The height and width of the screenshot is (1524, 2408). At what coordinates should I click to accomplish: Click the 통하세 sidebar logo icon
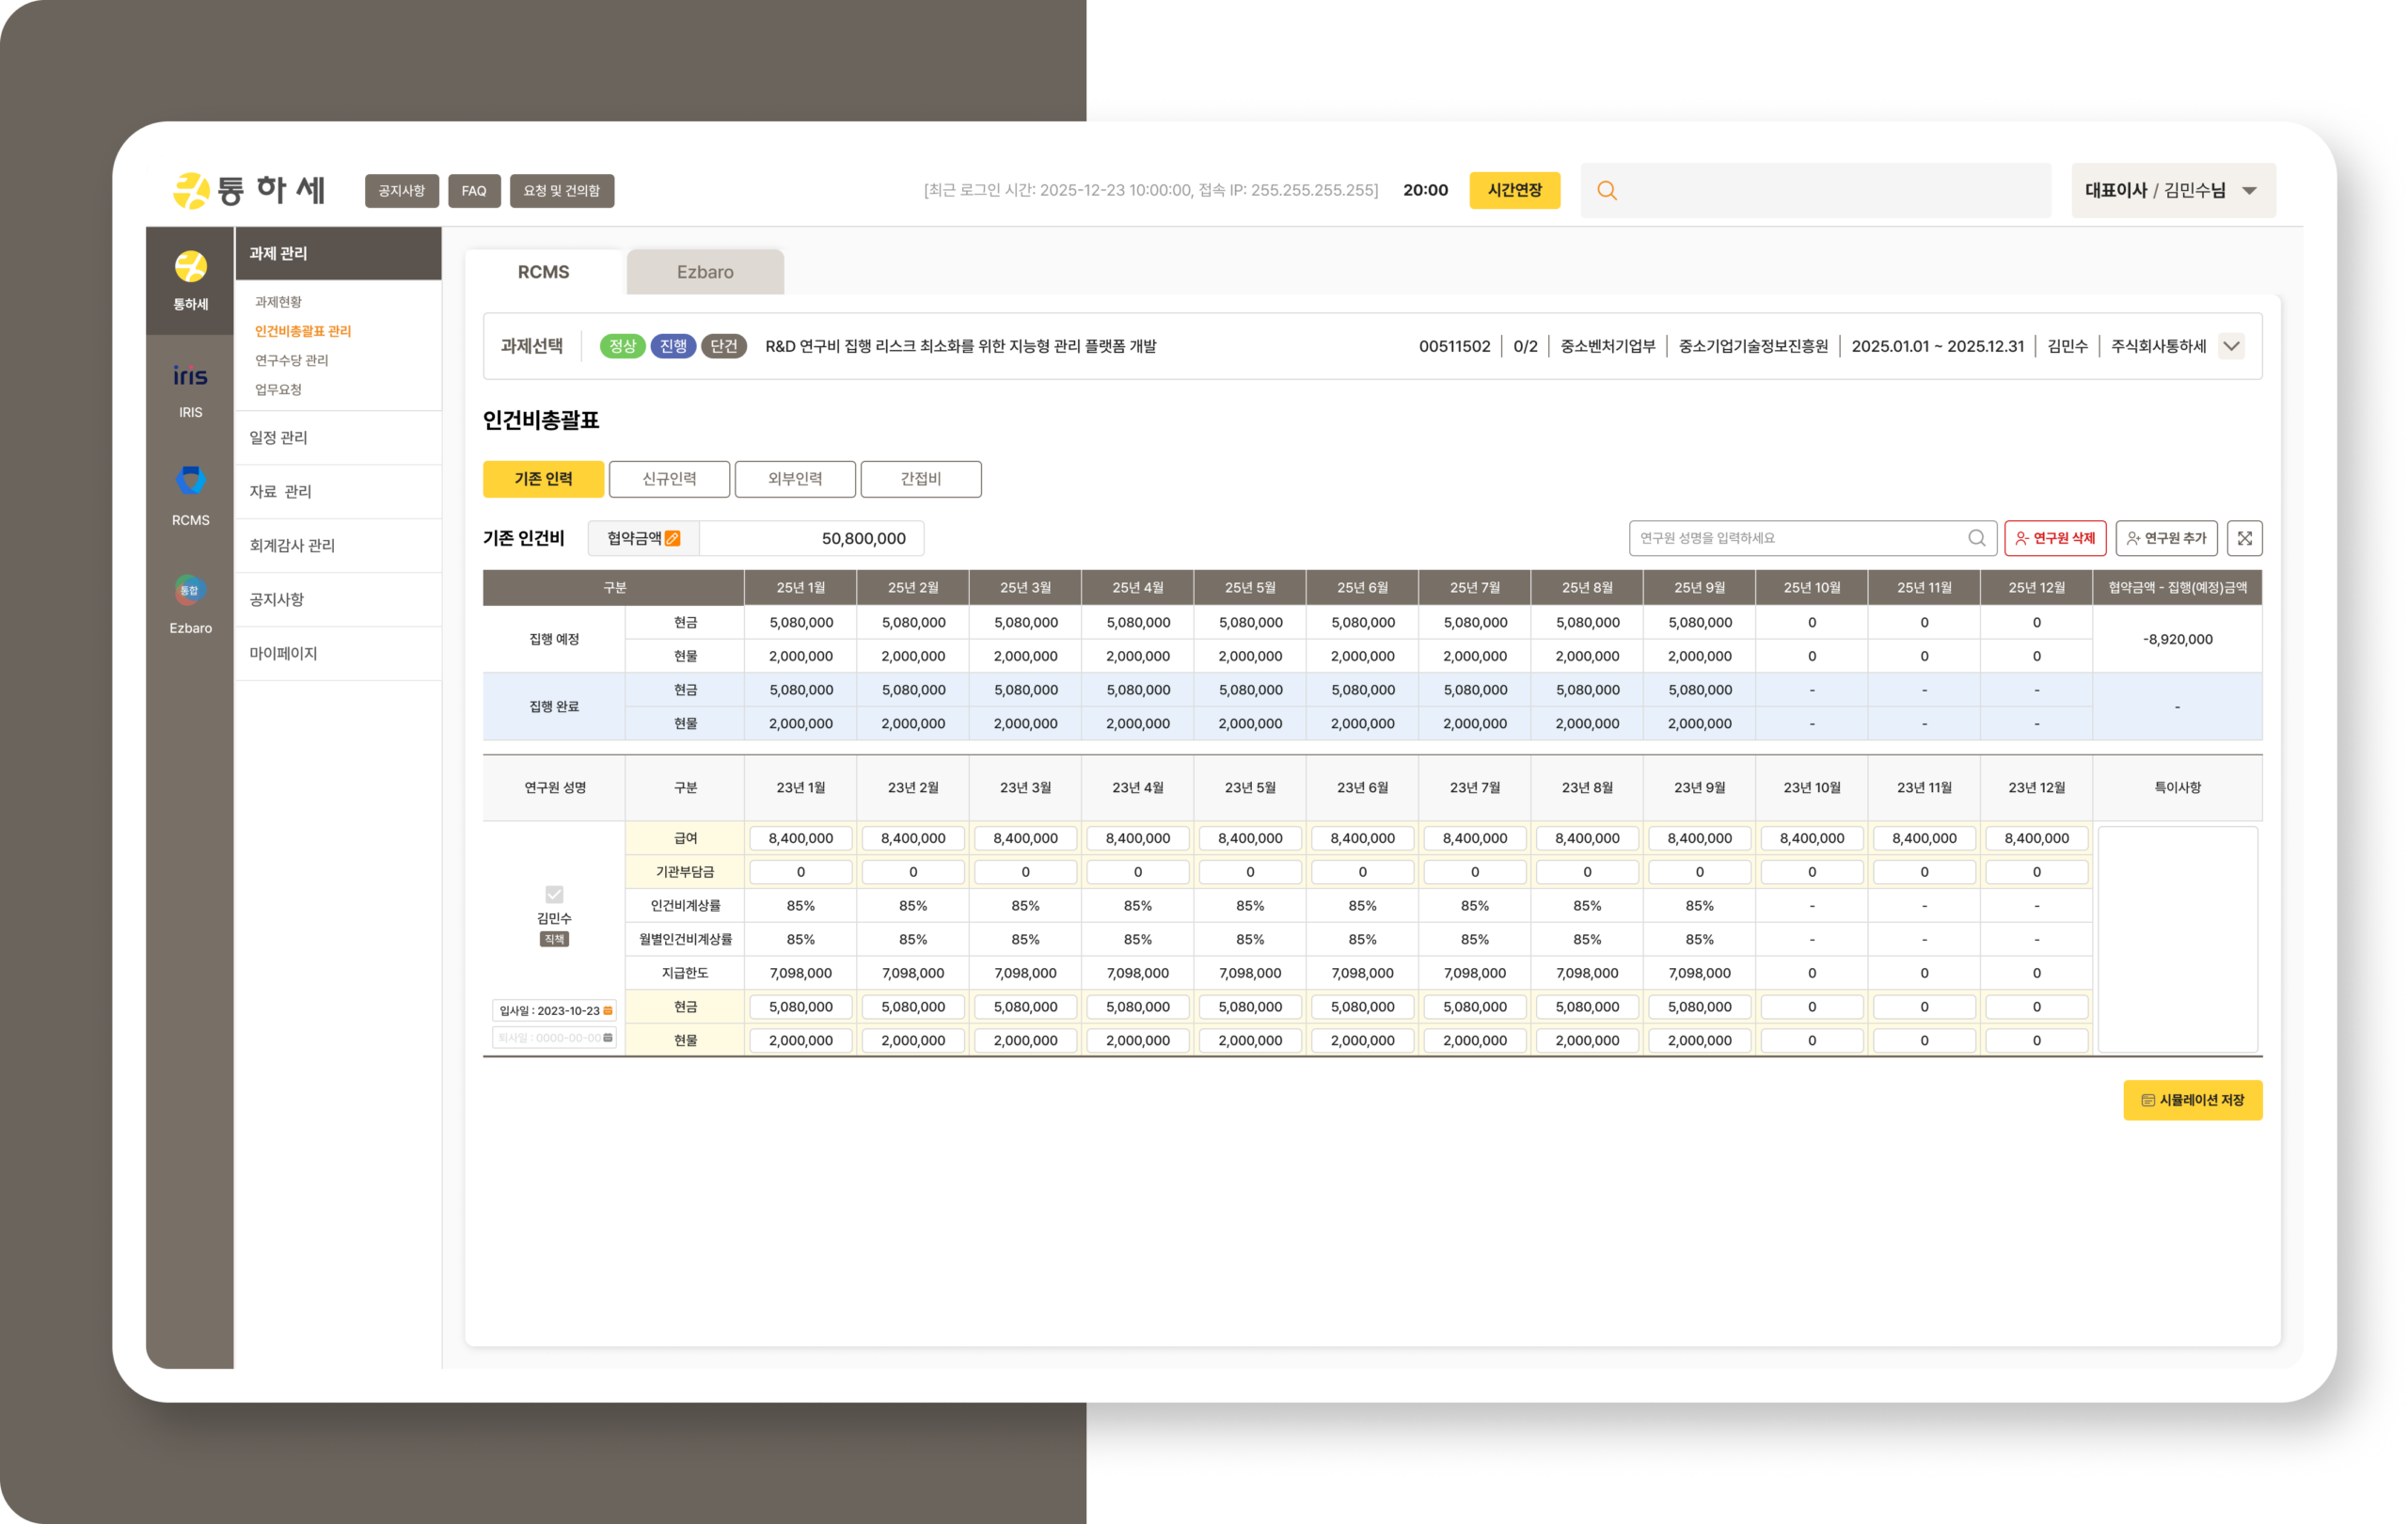[x=190, y=267]
